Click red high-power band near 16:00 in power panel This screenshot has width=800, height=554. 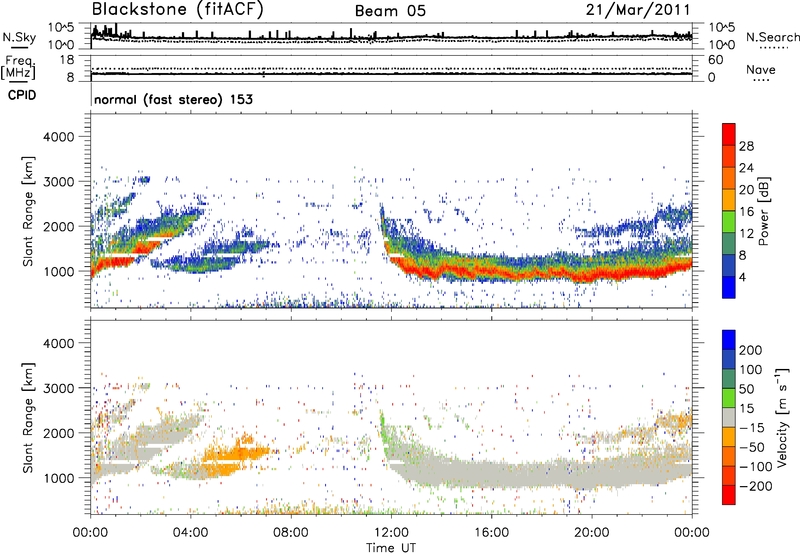490,272
